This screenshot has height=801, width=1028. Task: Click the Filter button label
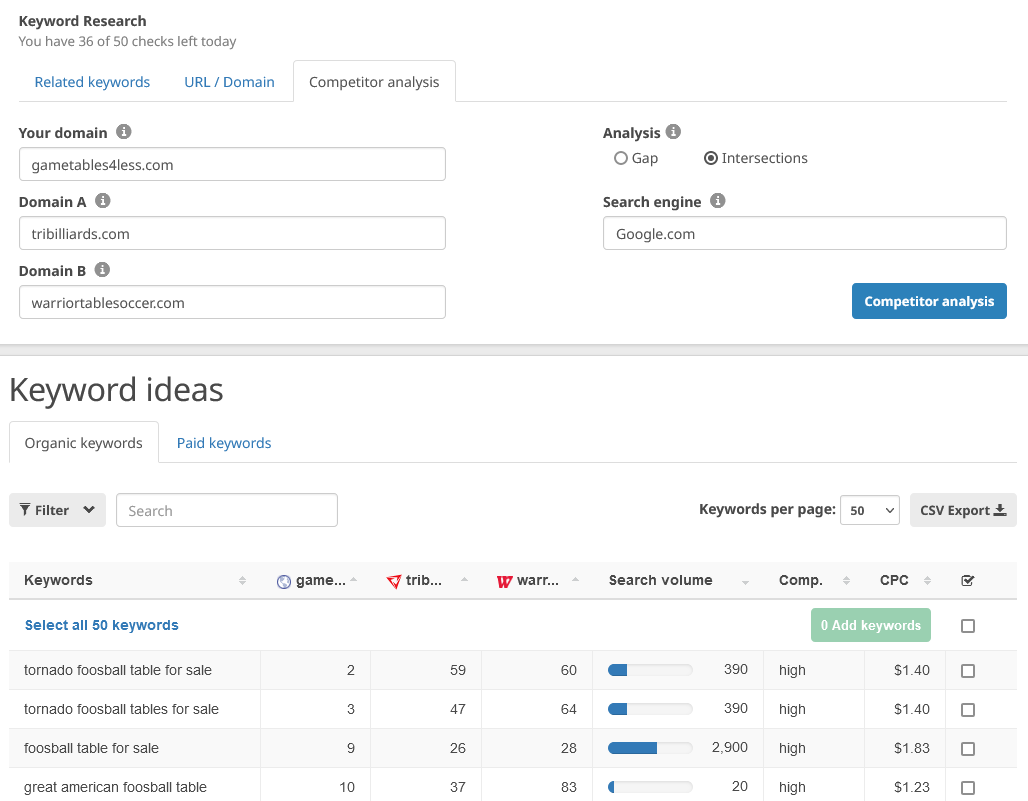click(52, 510)
